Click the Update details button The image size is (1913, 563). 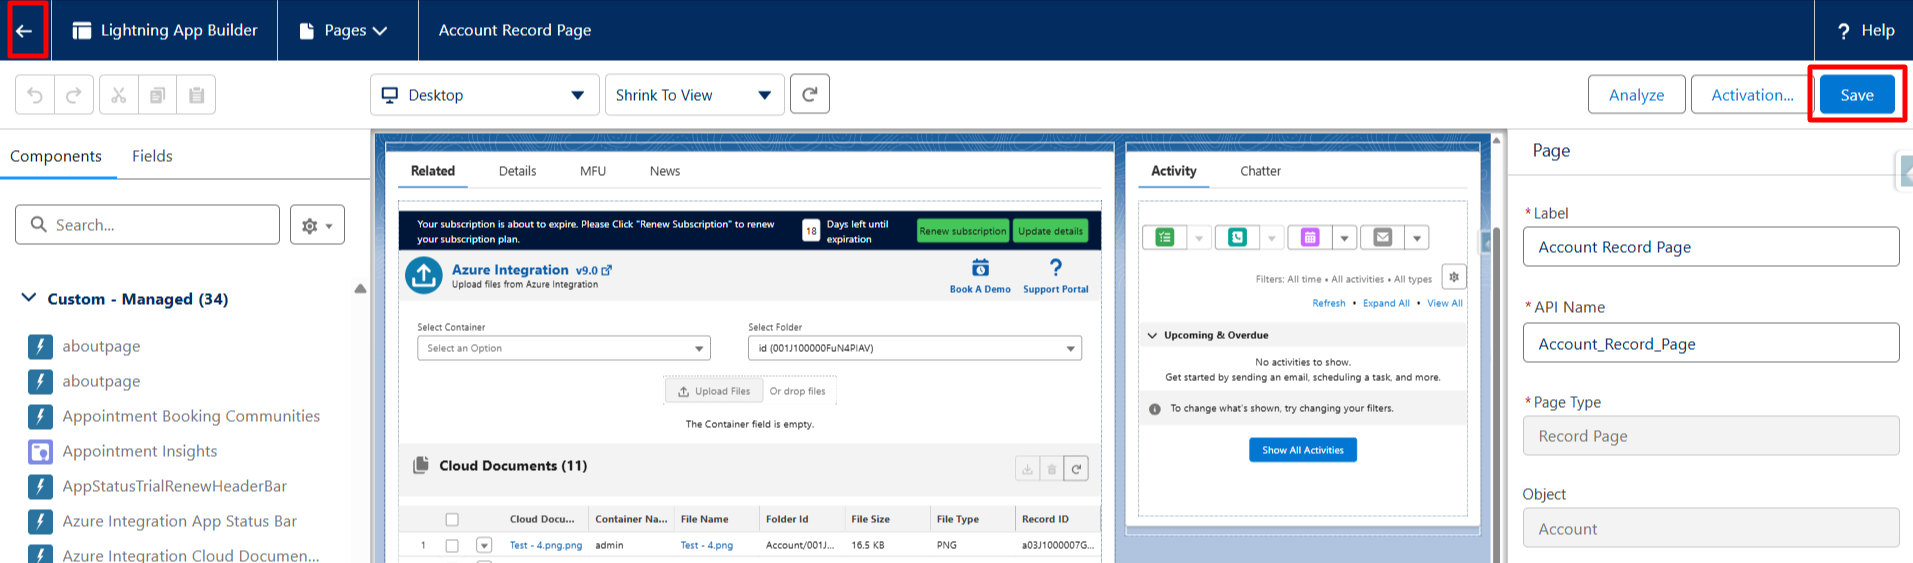click(x=1050, y=231)
